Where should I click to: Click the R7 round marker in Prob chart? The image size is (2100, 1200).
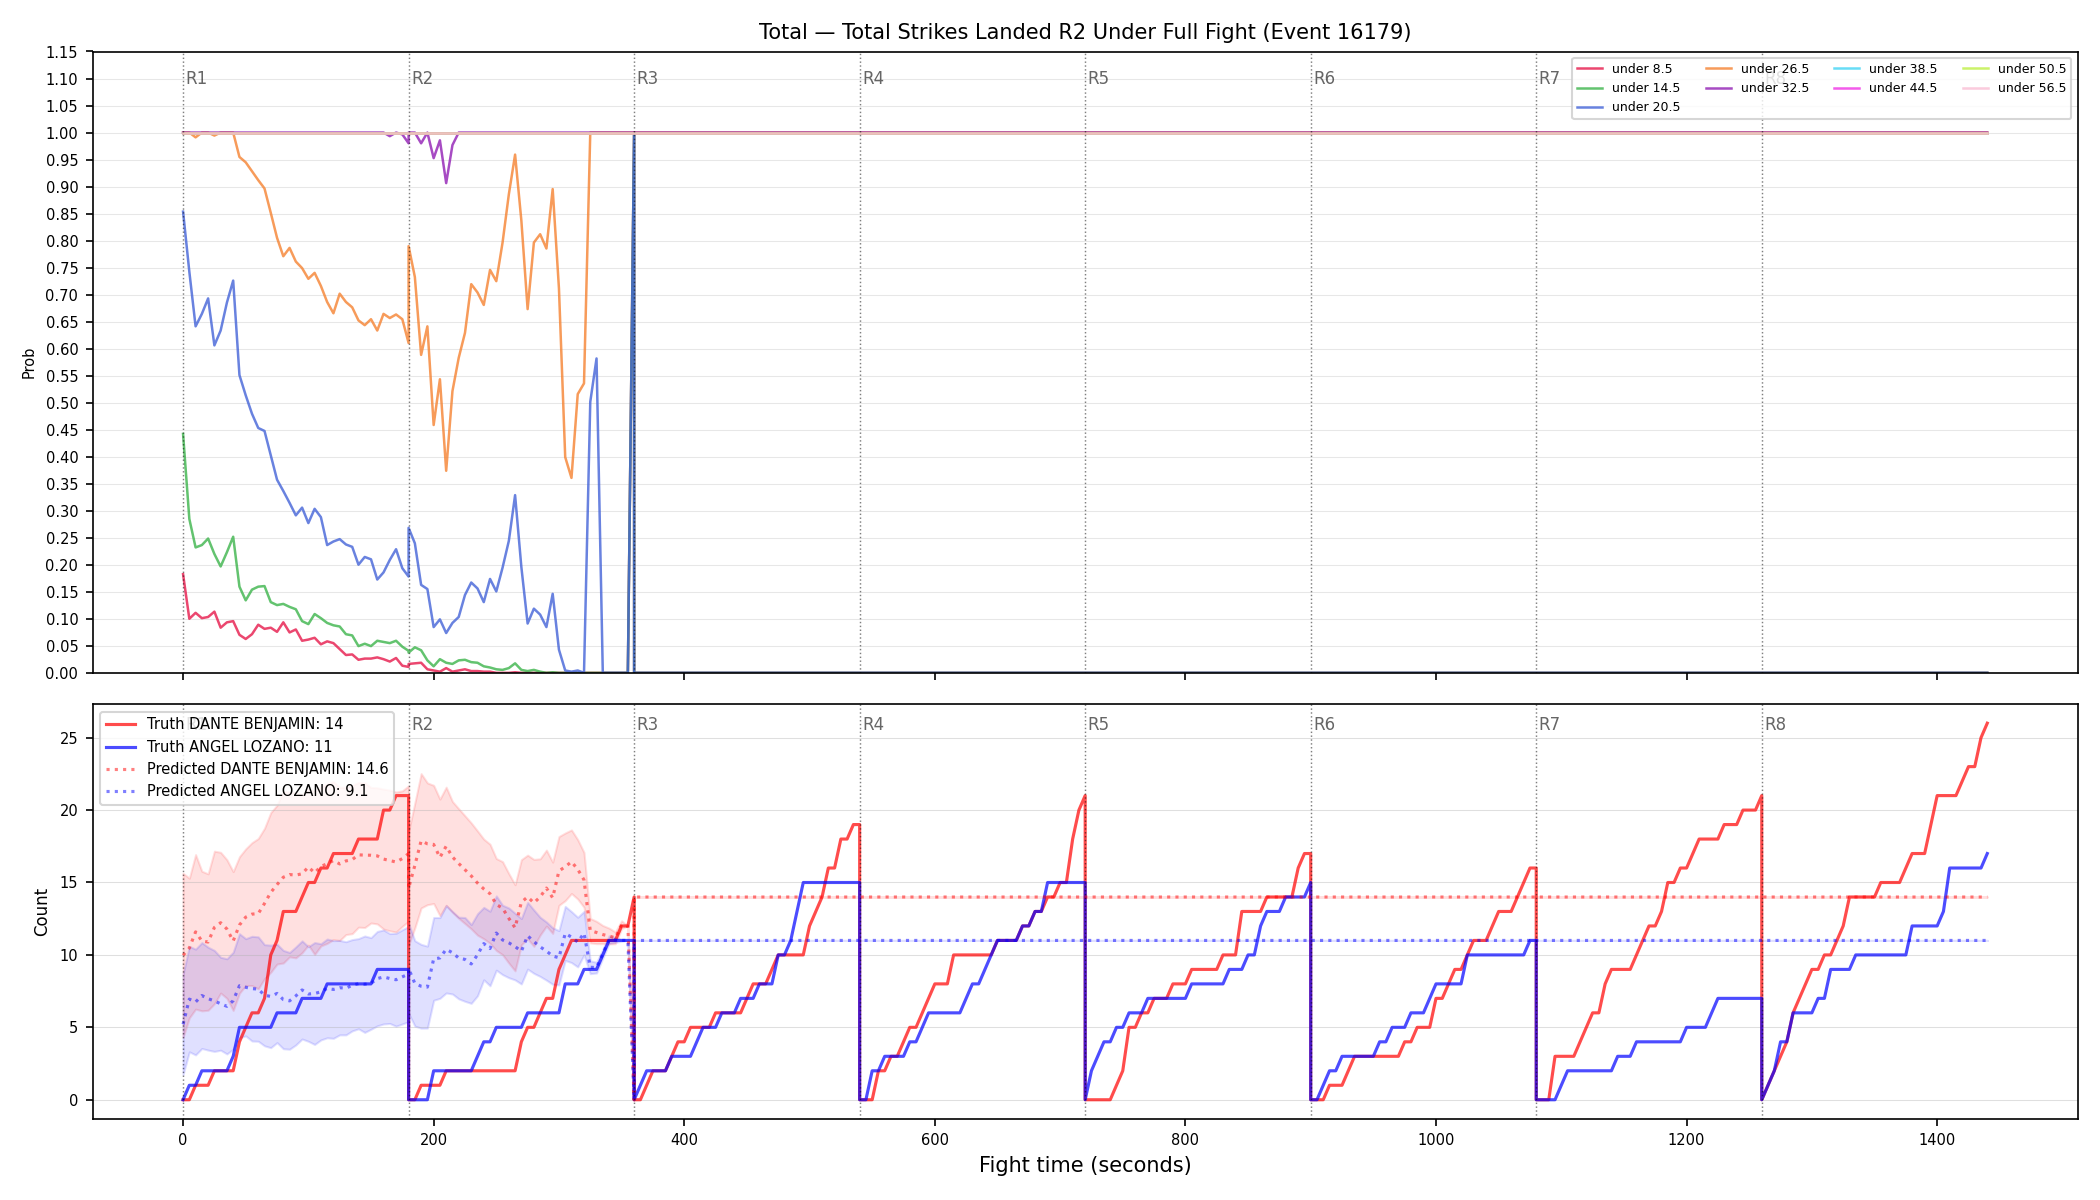(1549, 78)
